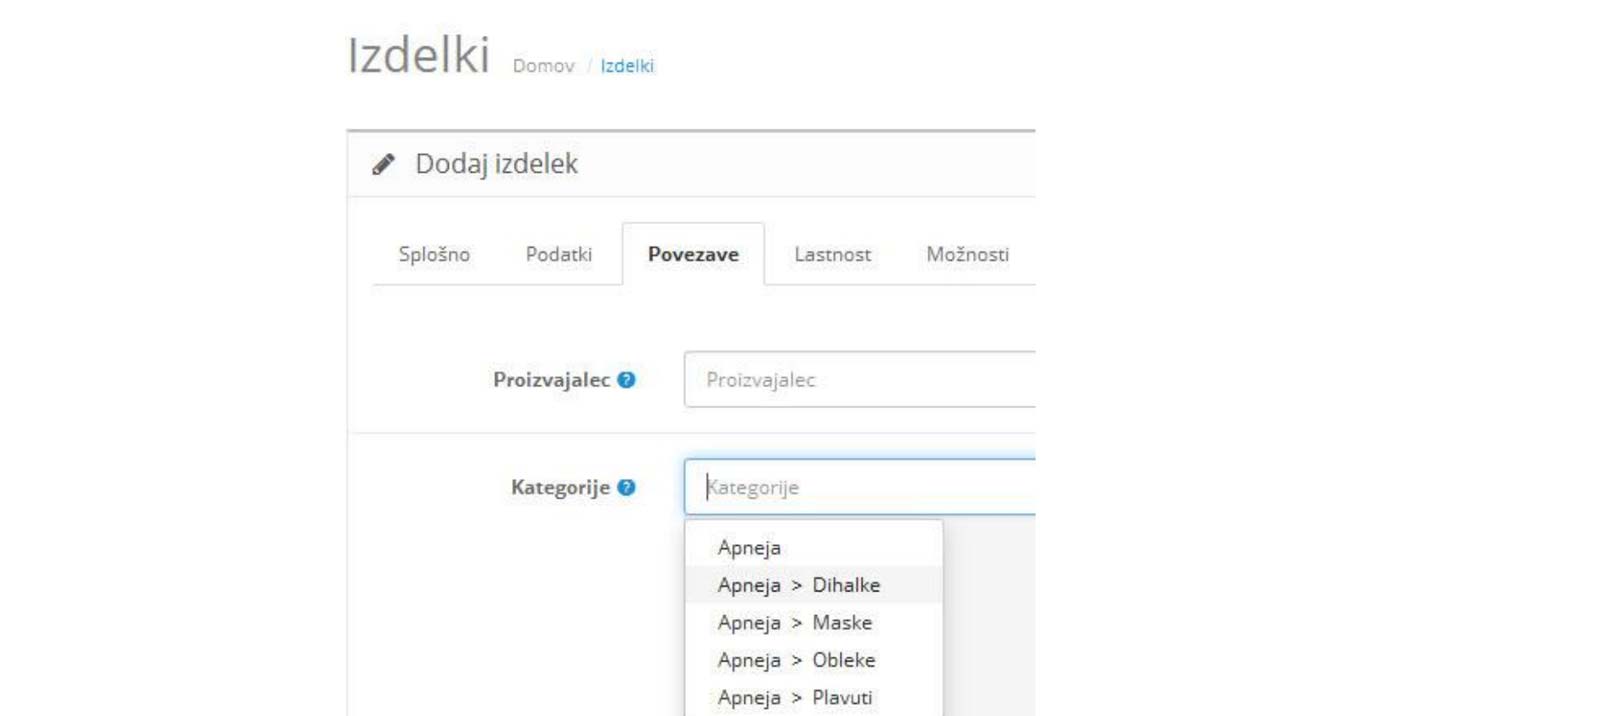Select the Apneja > Plavuti suggestion
The image size is (1600, 716).
pos(795,698)
